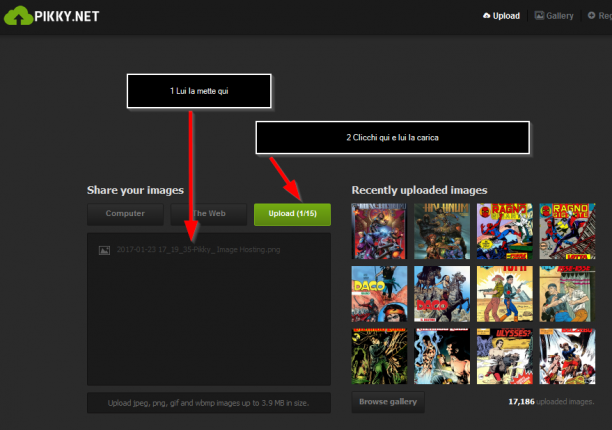Viewport: 612px width, 430px height.
Task: Open the Ragno comic cover thumbnail at the end of the top row
Action: (567, 231)
